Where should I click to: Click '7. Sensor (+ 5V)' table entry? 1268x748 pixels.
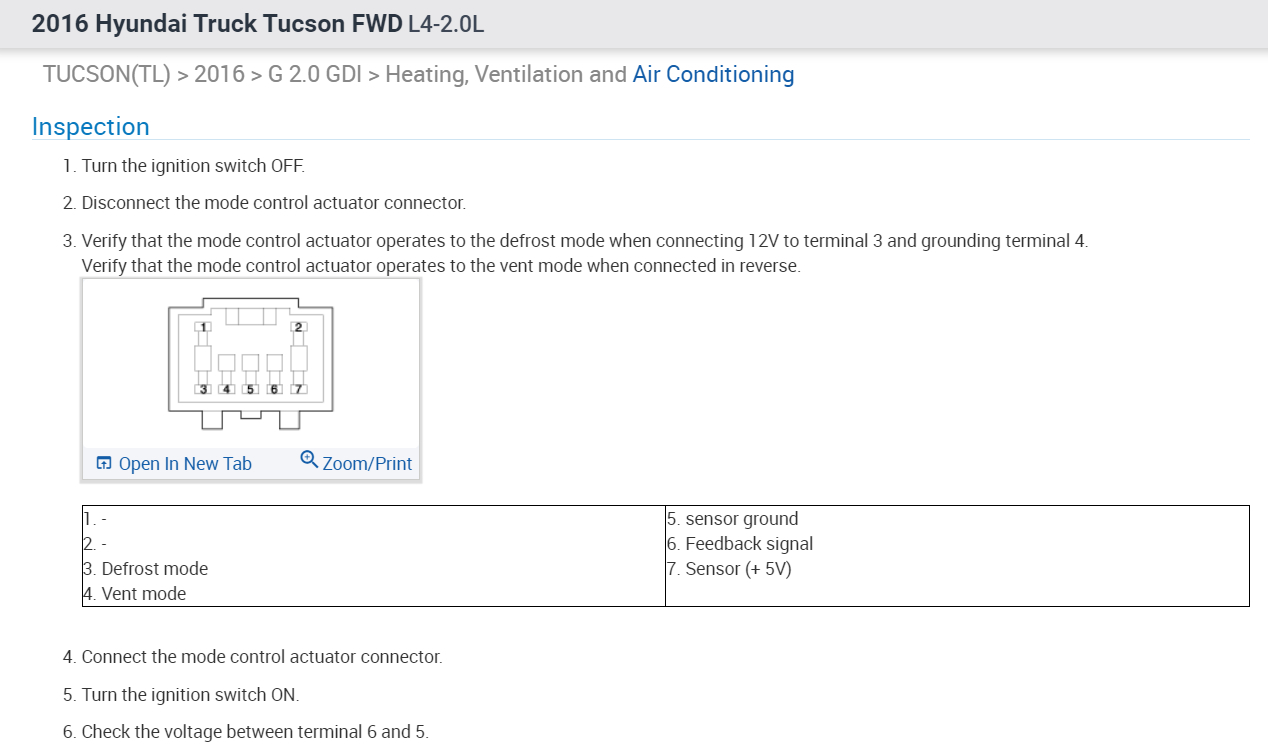point(729,569)
